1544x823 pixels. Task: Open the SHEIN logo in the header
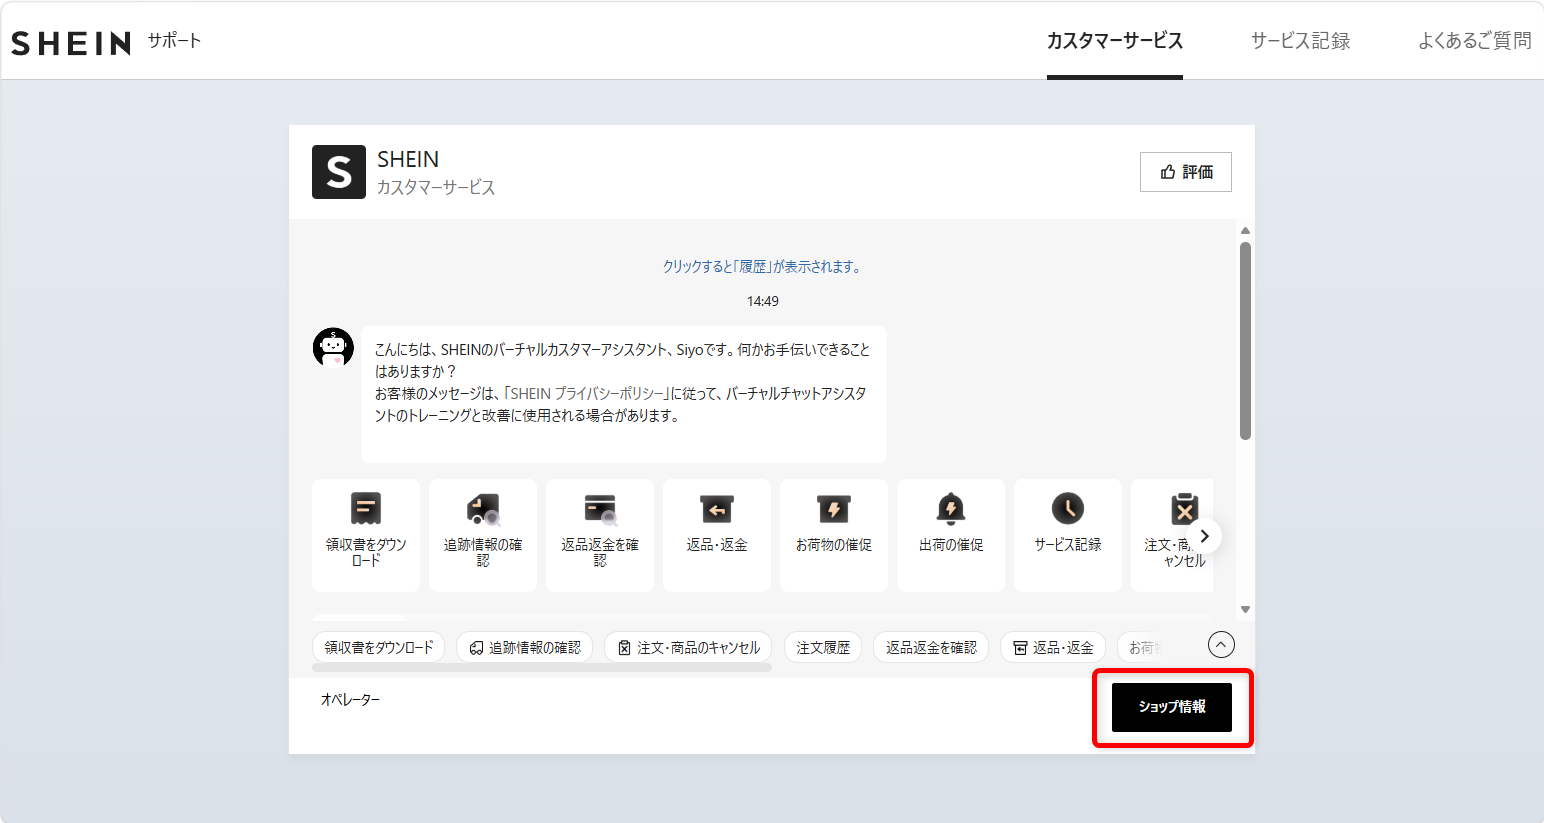[71, 43]
